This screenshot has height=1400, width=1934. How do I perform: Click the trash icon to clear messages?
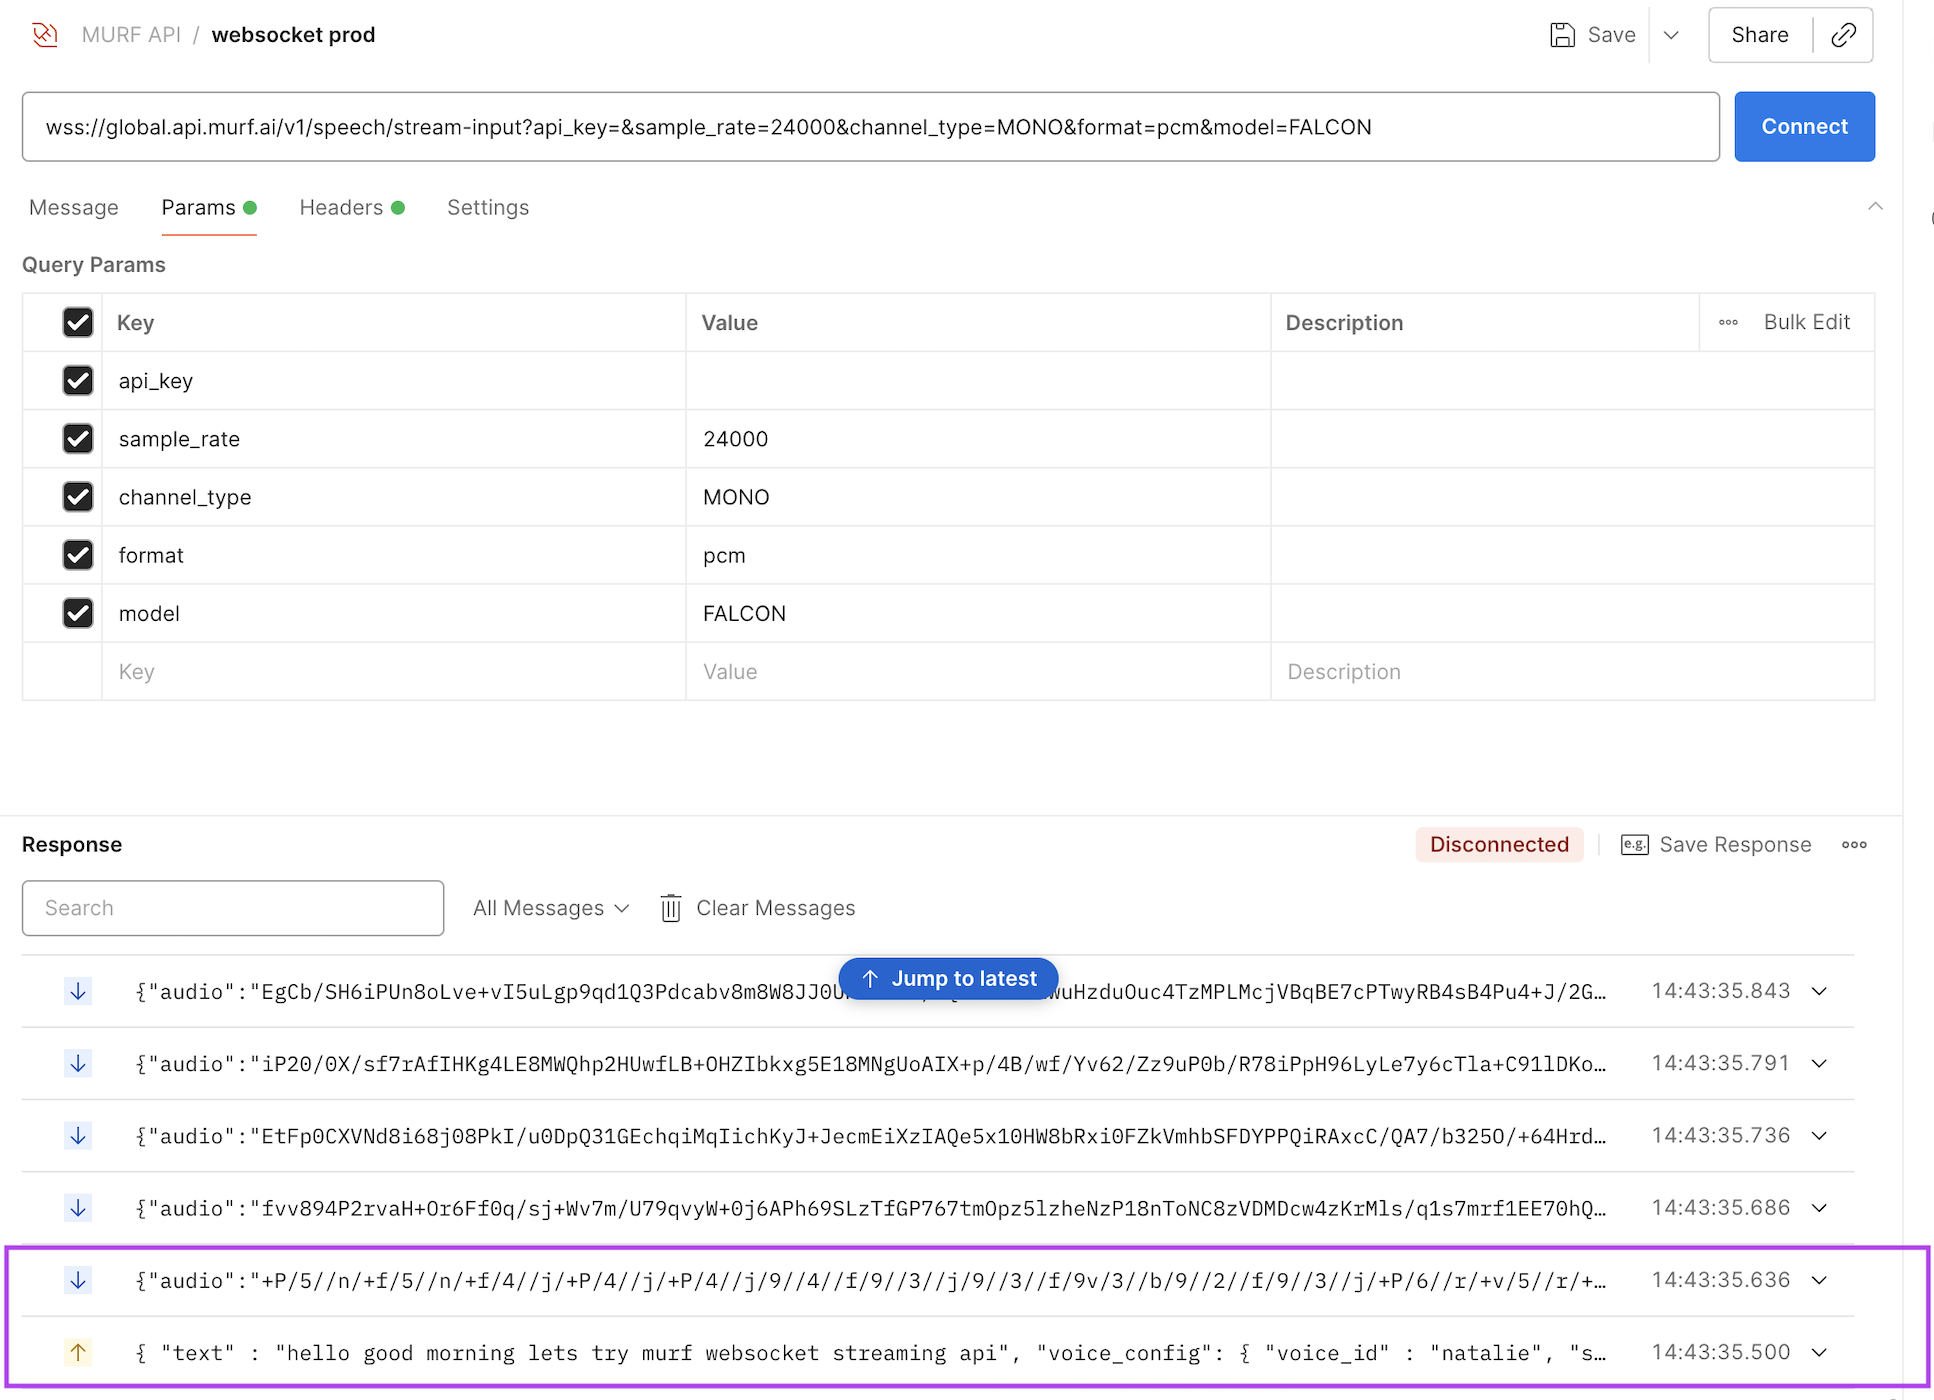click(x=671, y=908)
